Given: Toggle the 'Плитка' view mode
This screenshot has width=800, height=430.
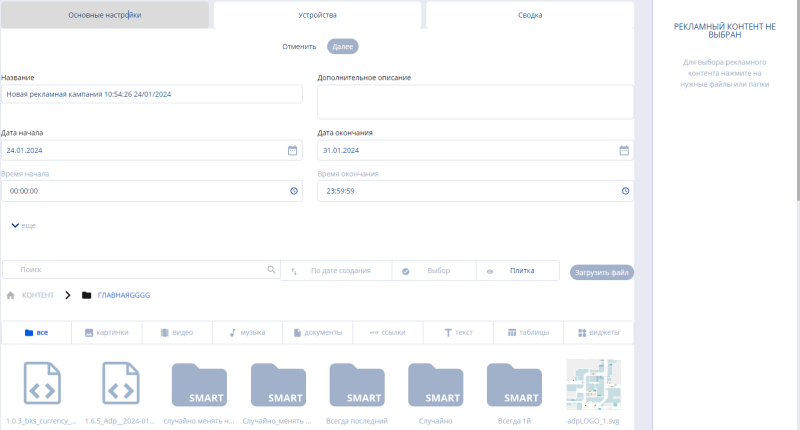Looking at the screenshot, I should coord(515,270).
